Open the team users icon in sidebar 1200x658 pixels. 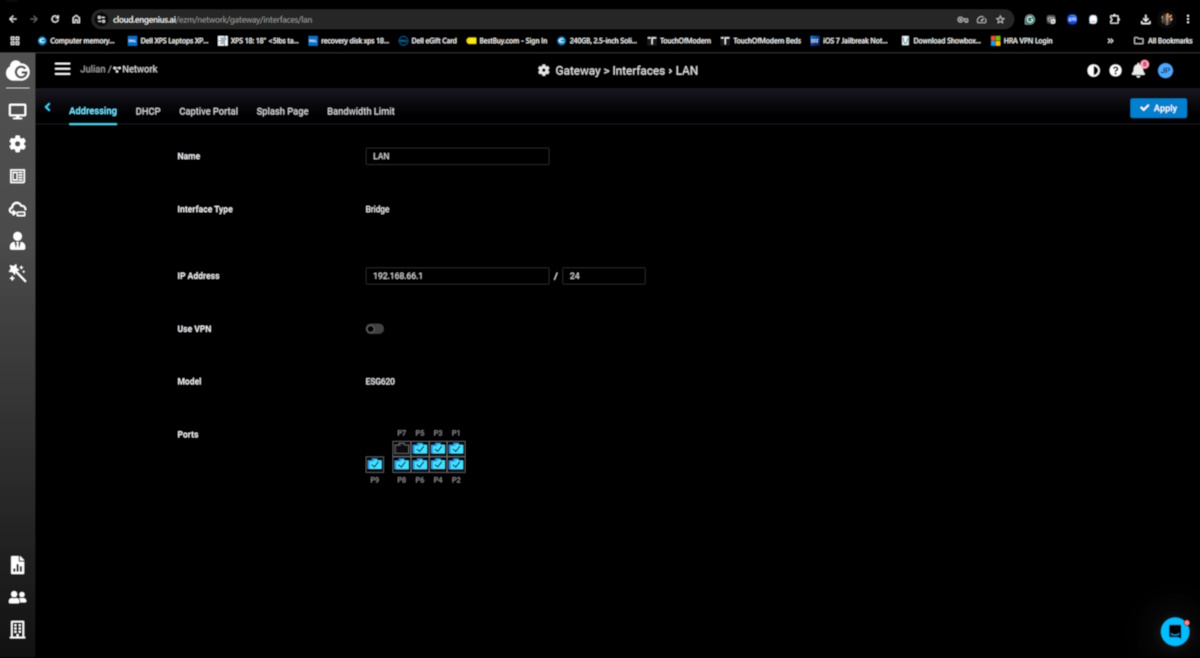coord(17,597)
